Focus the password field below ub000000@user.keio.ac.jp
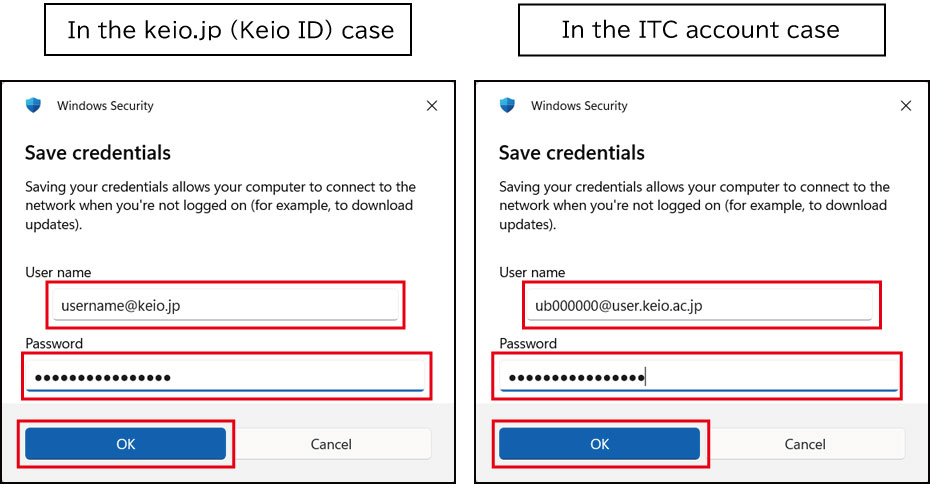Image resolution: width=932 pixels, height=484 pixels. [699, 377]
